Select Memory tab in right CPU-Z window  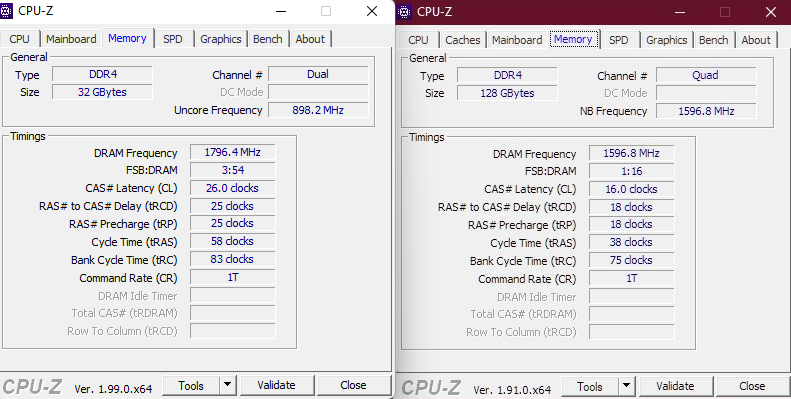573,39
